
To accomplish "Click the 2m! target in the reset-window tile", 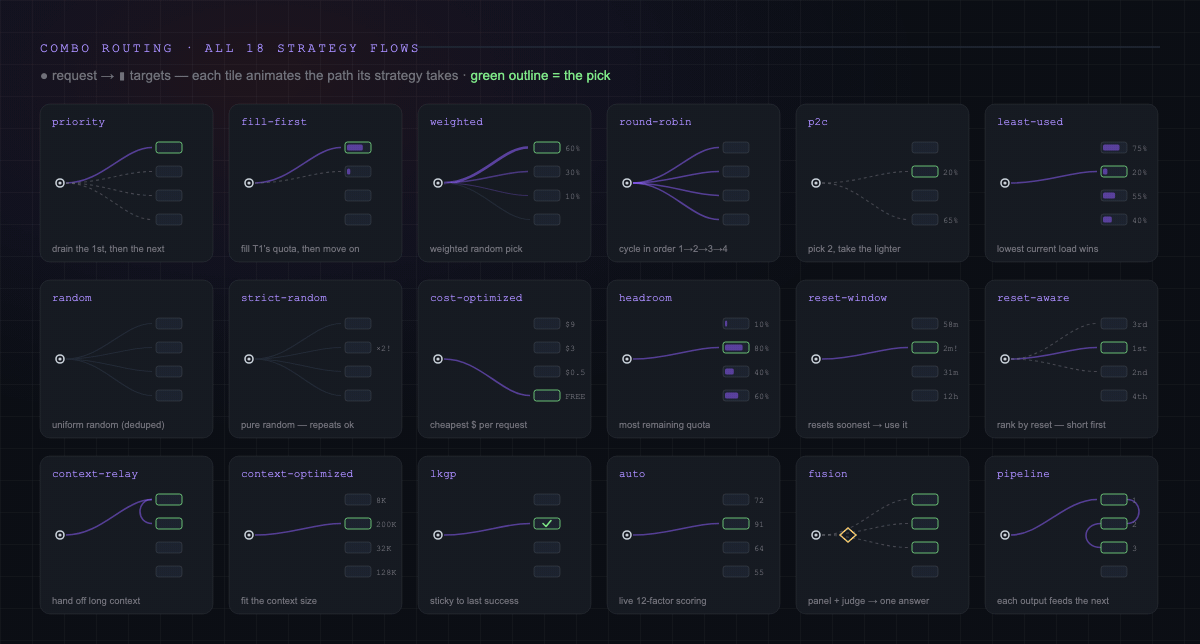I will click(925, 347).
